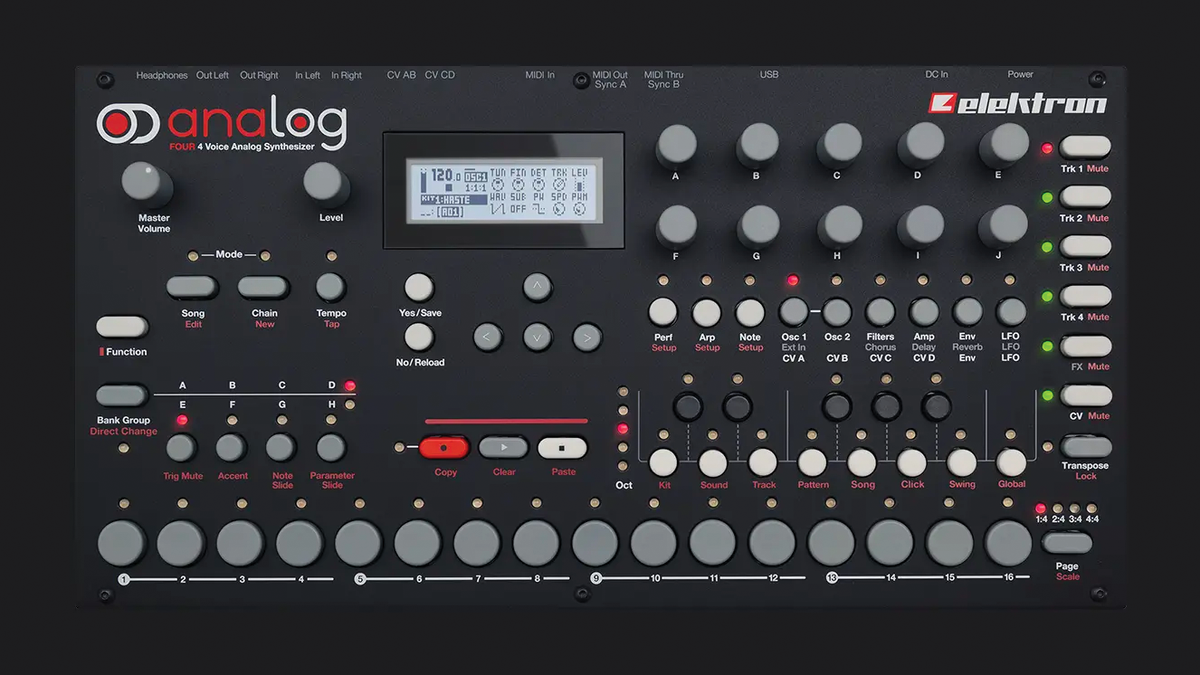Open the Arp Setup page
The height and width of the screenshot is (675, 1200).
coord(707,312)
